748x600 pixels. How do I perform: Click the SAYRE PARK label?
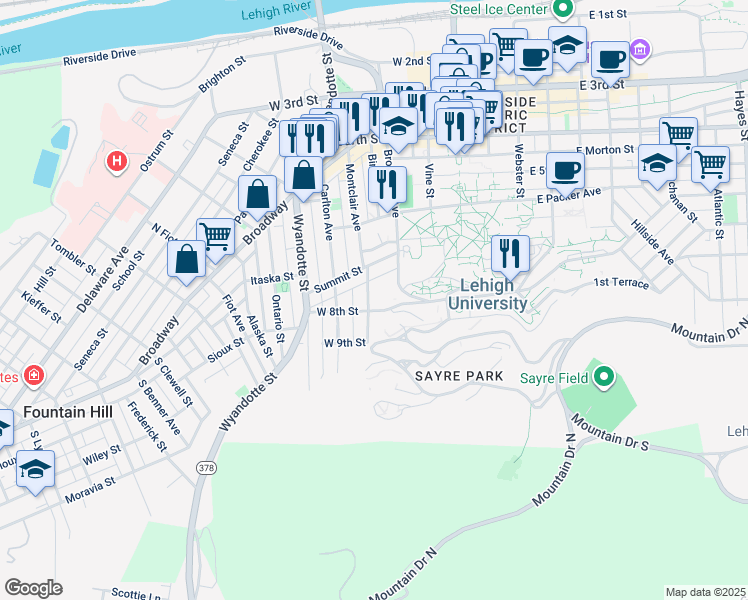pos(459,376)
